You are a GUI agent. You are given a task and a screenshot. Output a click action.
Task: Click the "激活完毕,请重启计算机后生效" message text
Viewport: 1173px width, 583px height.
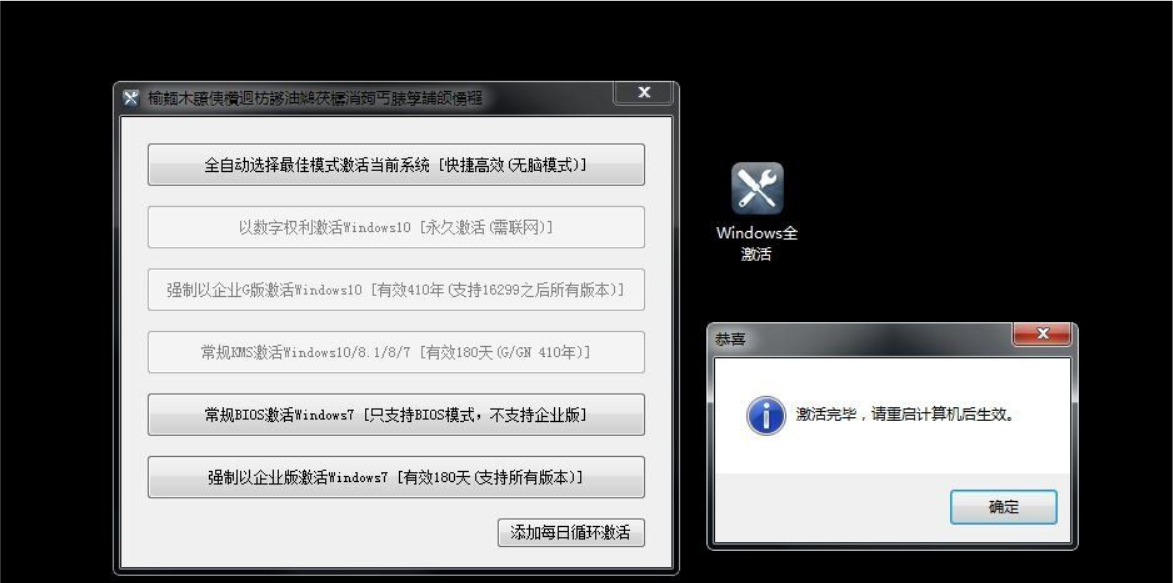point(907,414)
